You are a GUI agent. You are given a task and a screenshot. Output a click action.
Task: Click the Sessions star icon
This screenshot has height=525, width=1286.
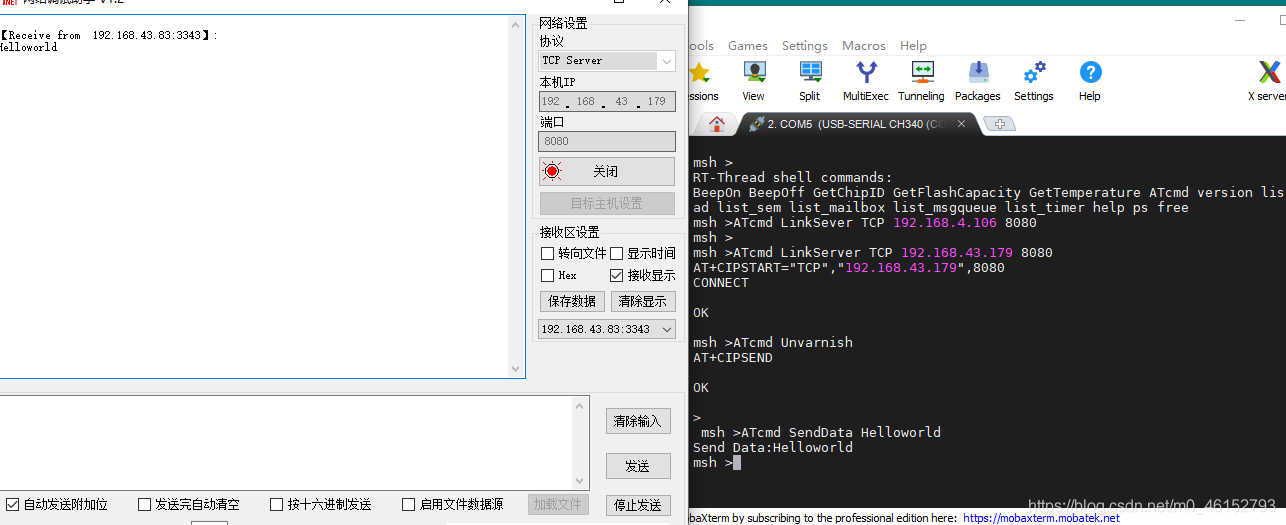[x=701, y=80]
